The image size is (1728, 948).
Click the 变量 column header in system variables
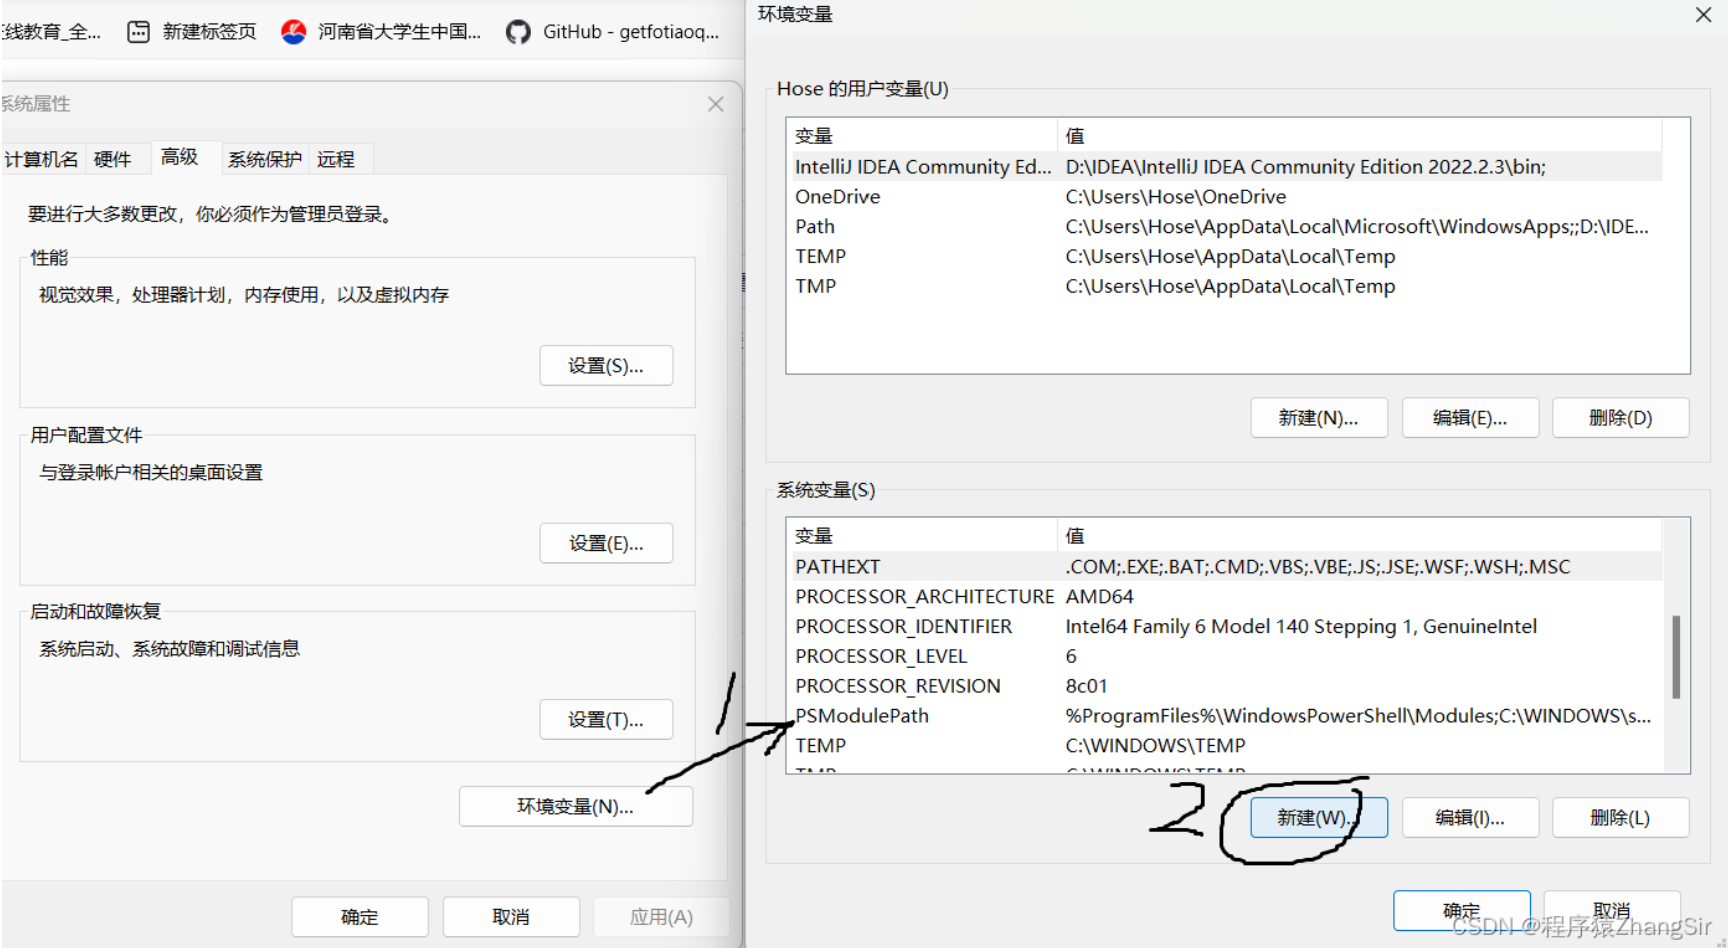(923, 536)
